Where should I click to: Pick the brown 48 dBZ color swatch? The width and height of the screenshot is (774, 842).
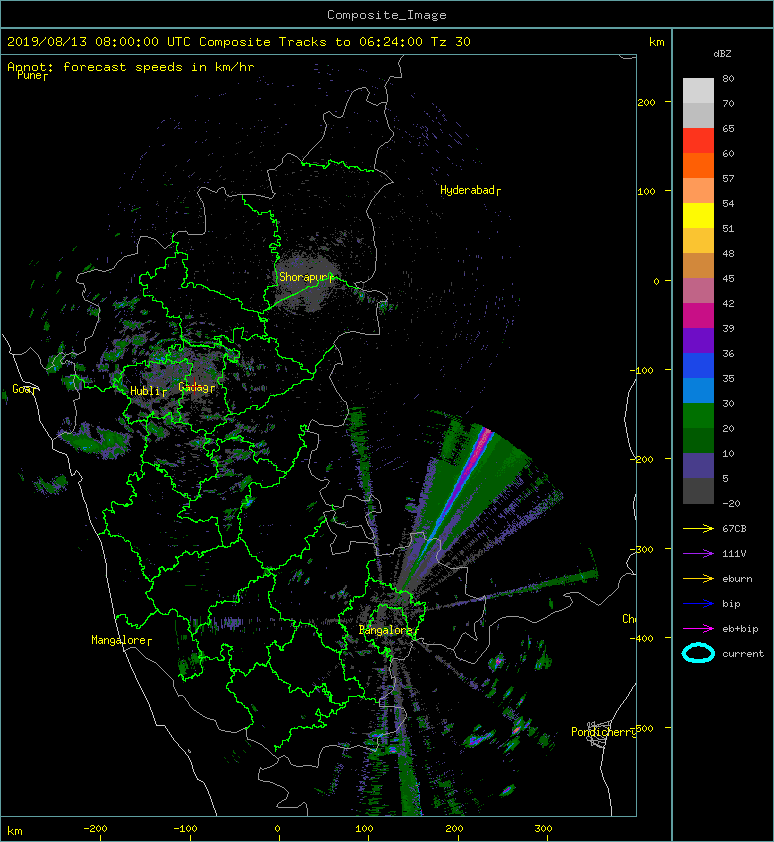tap(698, 265)
